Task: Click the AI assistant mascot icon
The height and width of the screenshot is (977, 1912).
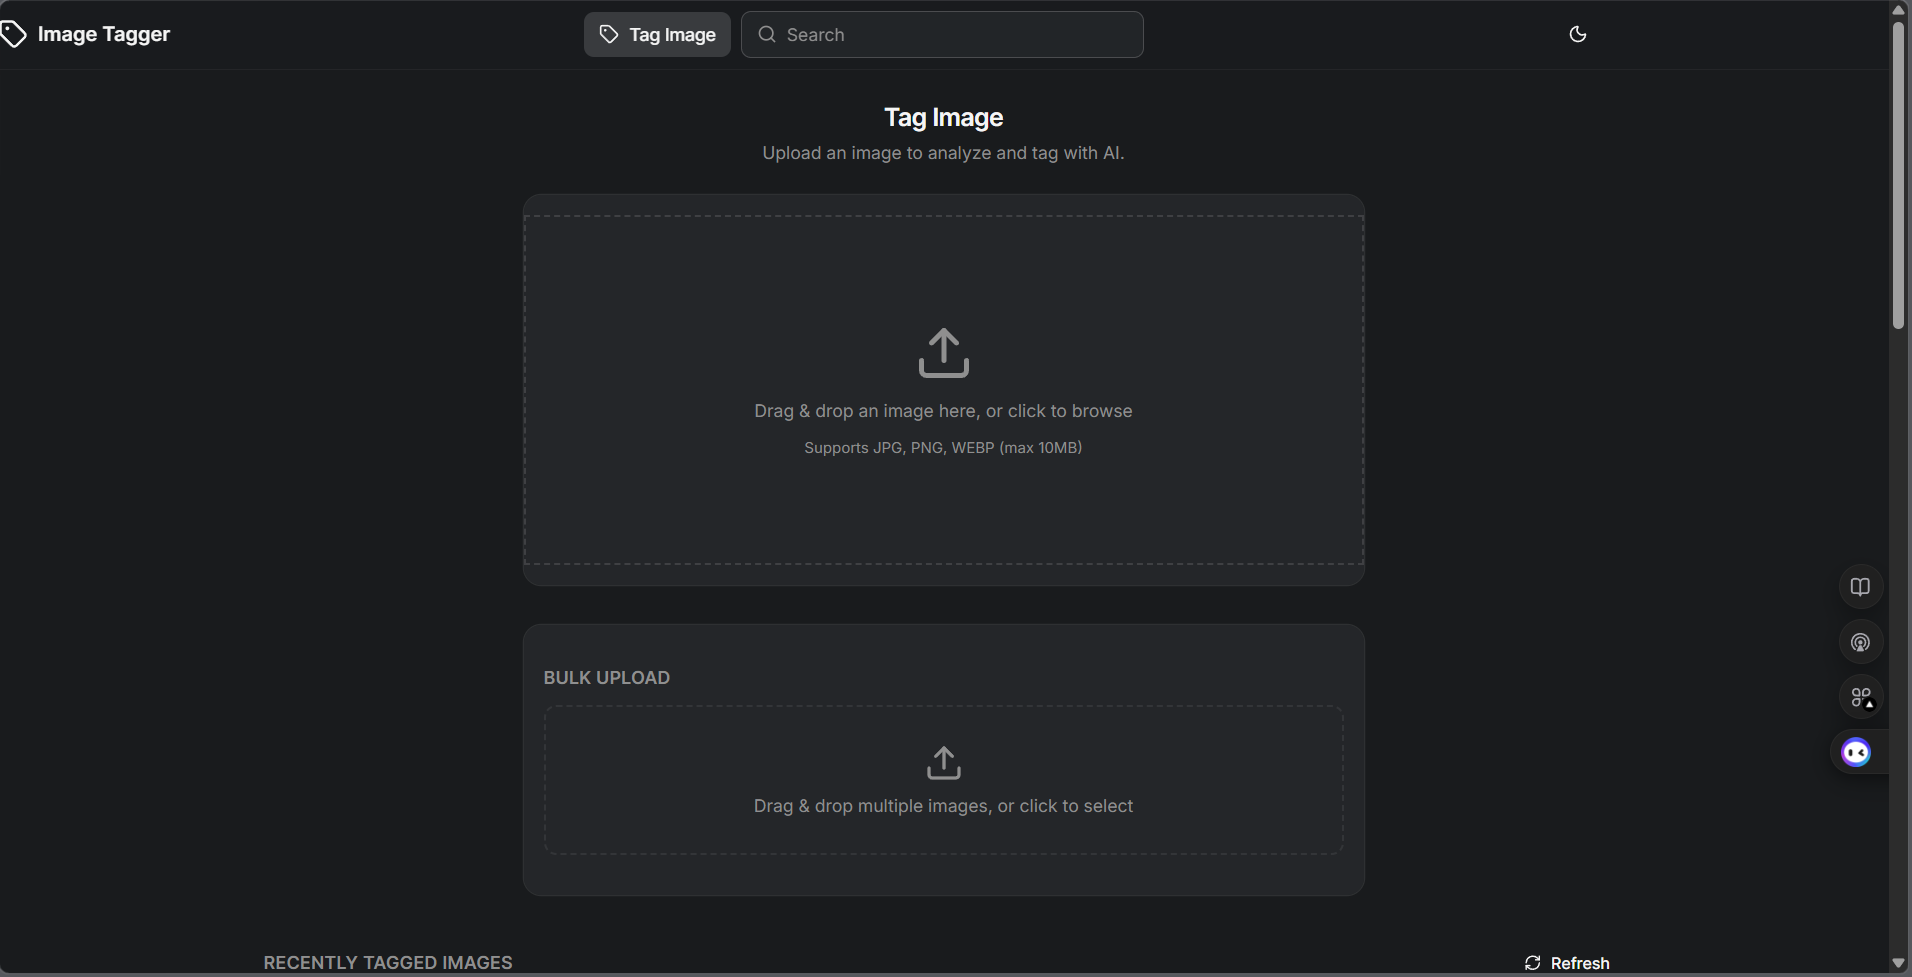Action: 1856,752
